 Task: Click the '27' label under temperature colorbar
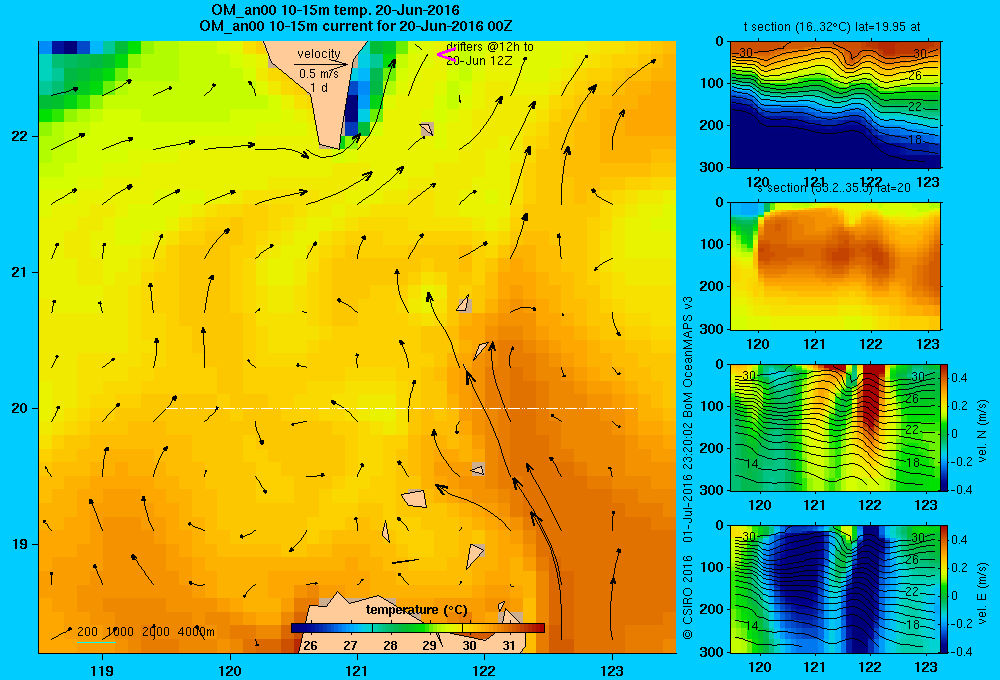350,646
